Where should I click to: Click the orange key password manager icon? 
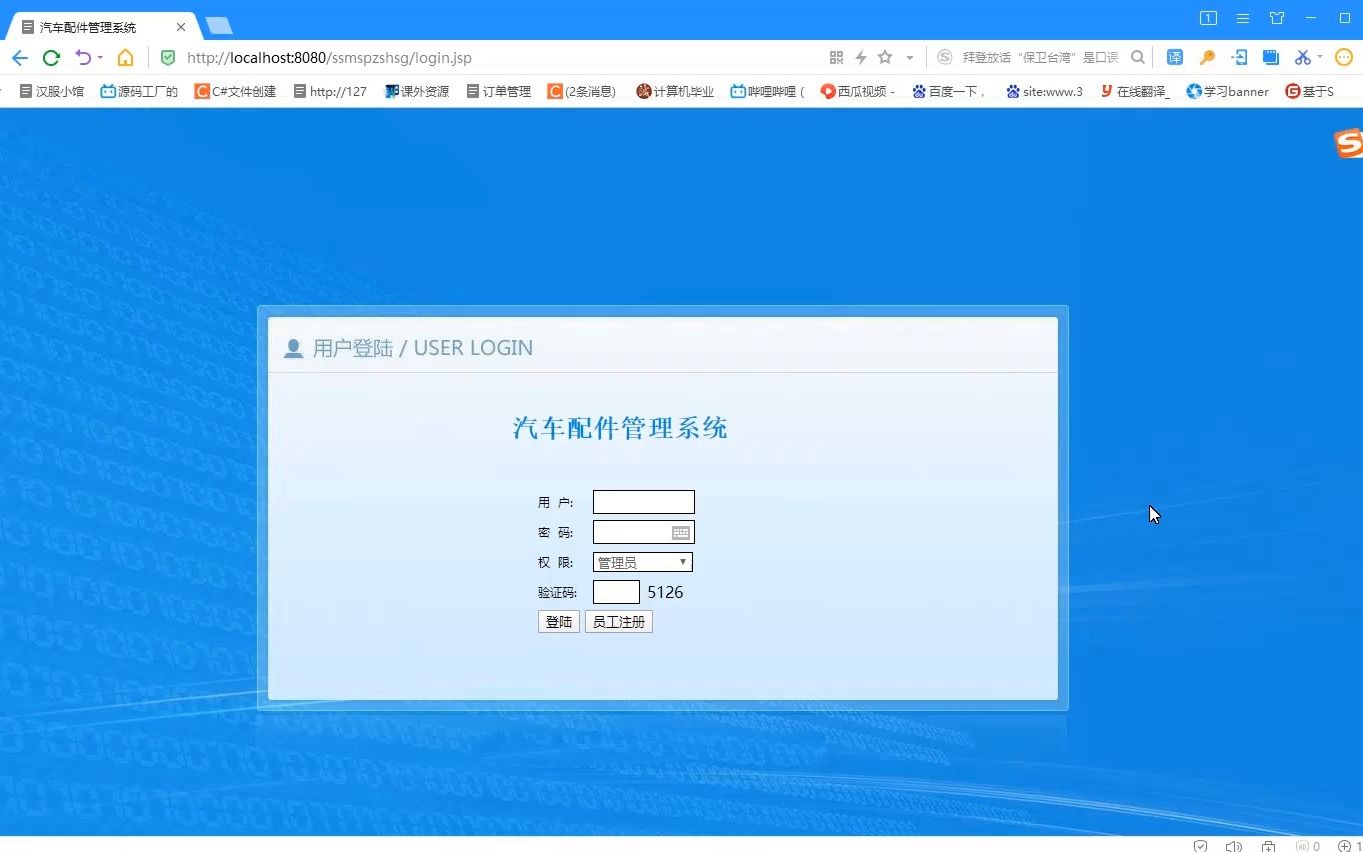[1207, 57]
